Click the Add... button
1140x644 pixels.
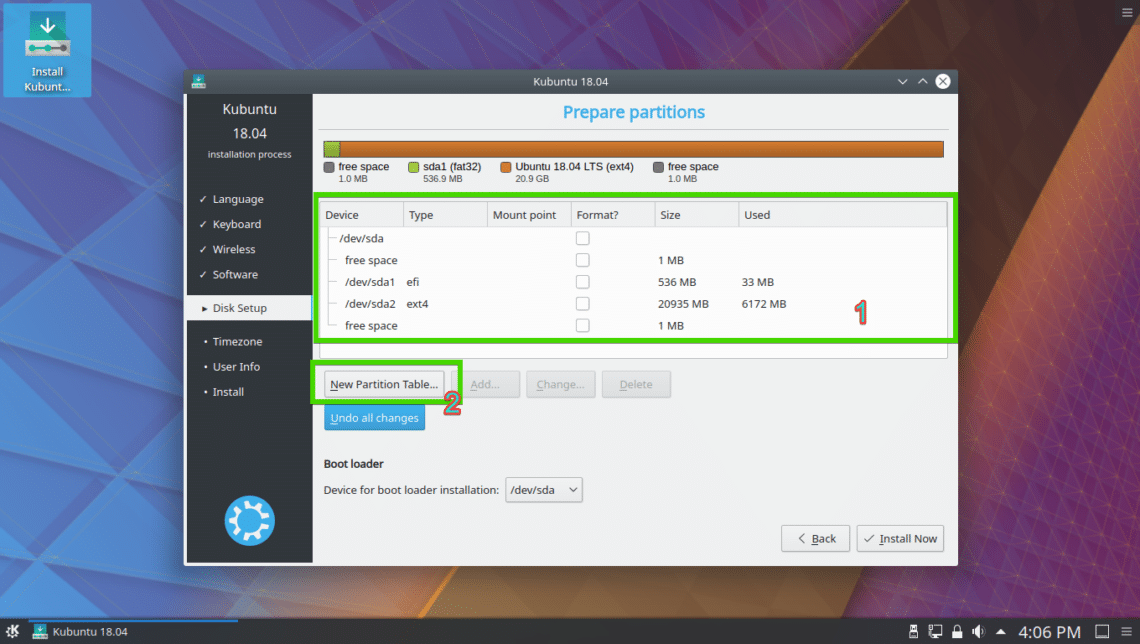(x=485, y=385)
